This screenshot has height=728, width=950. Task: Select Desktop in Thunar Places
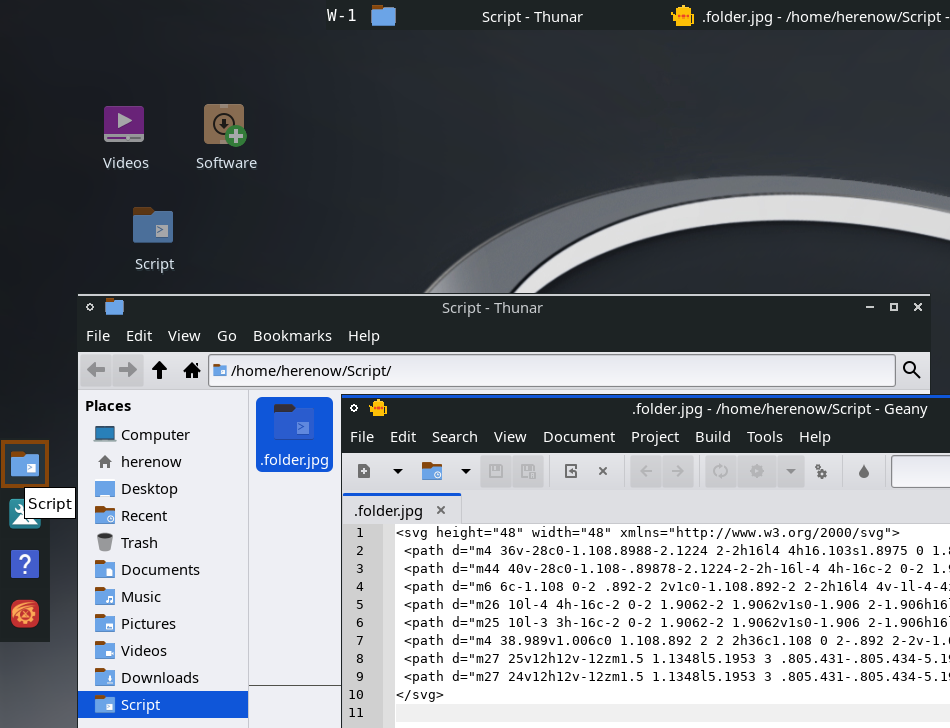click(x=163, y=489)
